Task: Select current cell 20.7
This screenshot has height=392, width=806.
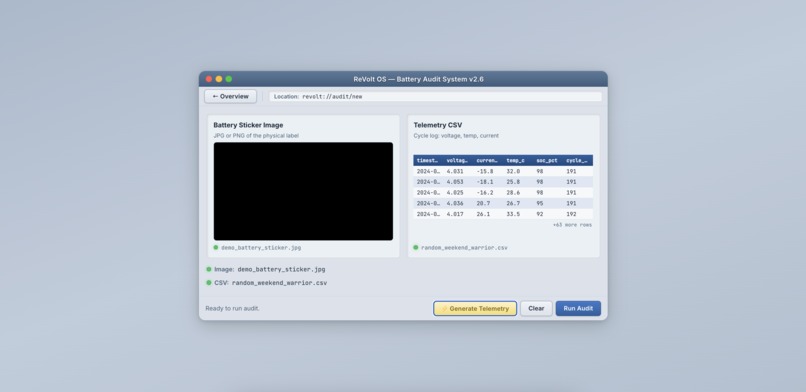Action: (483, 203)
